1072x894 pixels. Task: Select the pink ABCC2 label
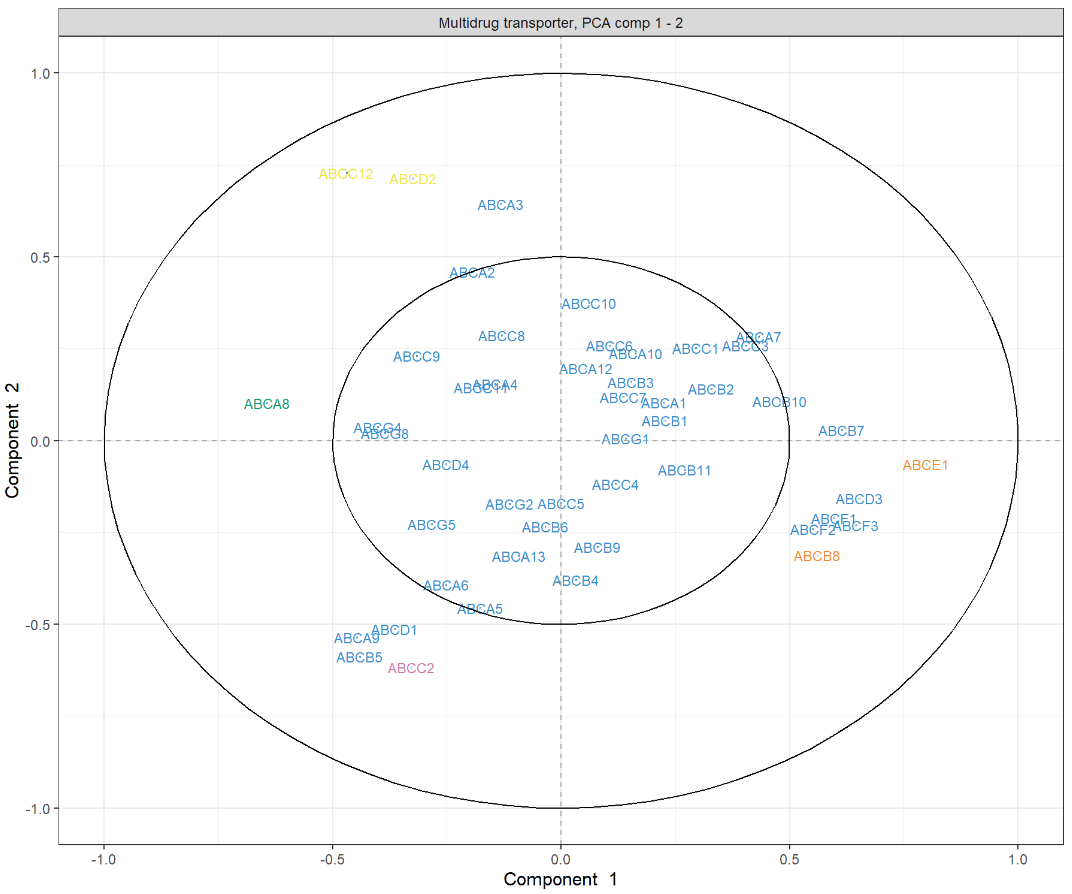pyautogui.click(x=411, y=668)
